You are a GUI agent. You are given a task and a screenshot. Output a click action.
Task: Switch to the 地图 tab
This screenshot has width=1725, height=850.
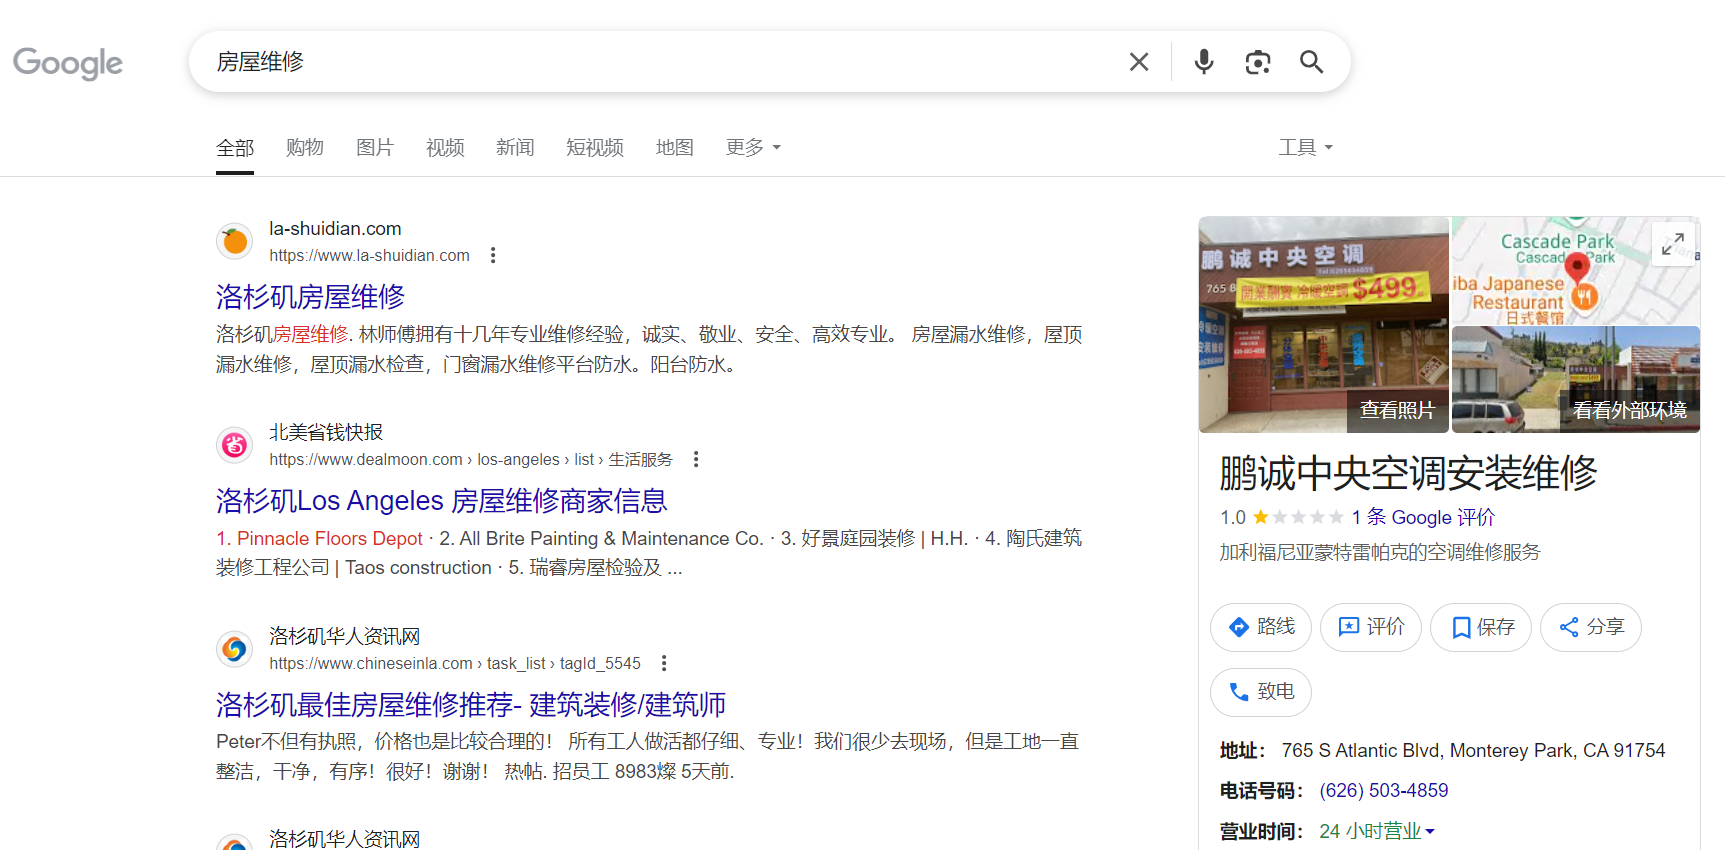point(675,148)
